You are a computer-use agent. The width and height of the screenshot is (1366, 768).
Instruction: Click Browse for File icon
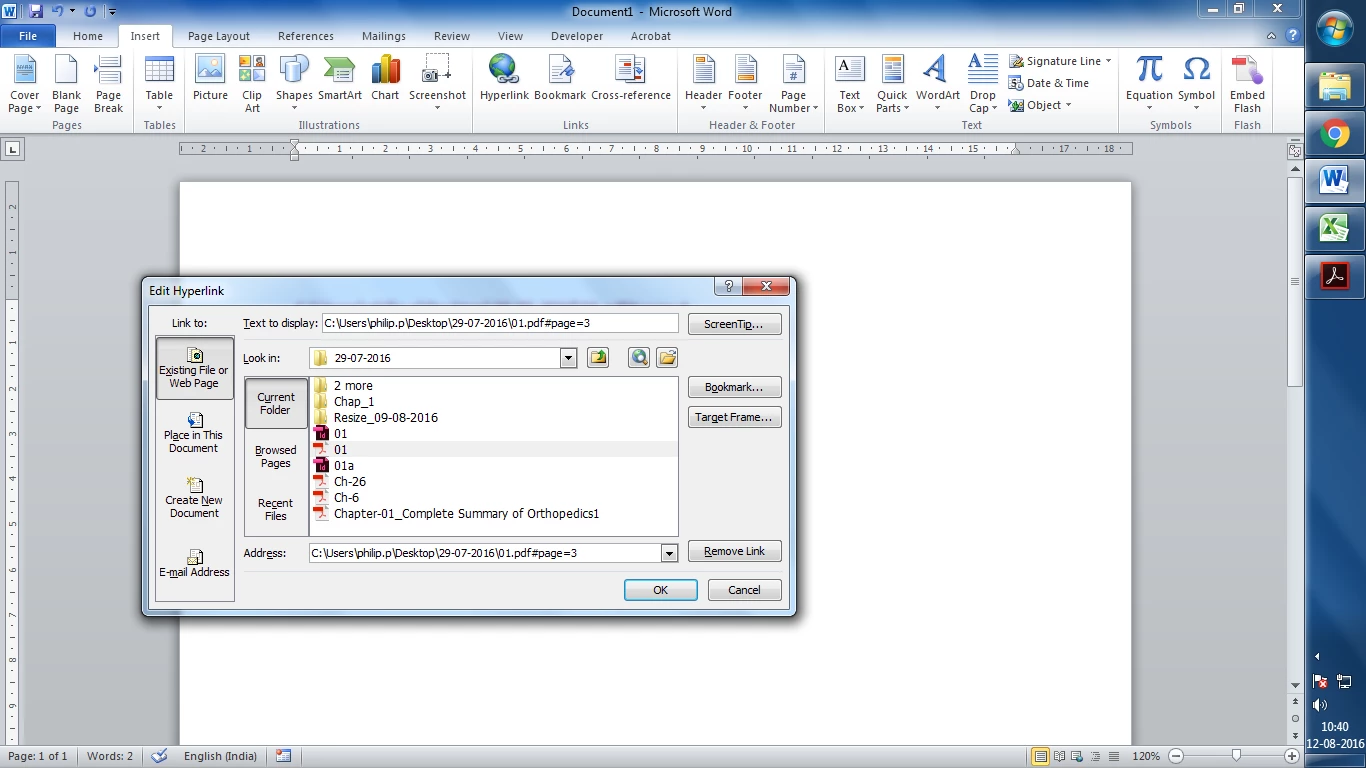[667, 358]
